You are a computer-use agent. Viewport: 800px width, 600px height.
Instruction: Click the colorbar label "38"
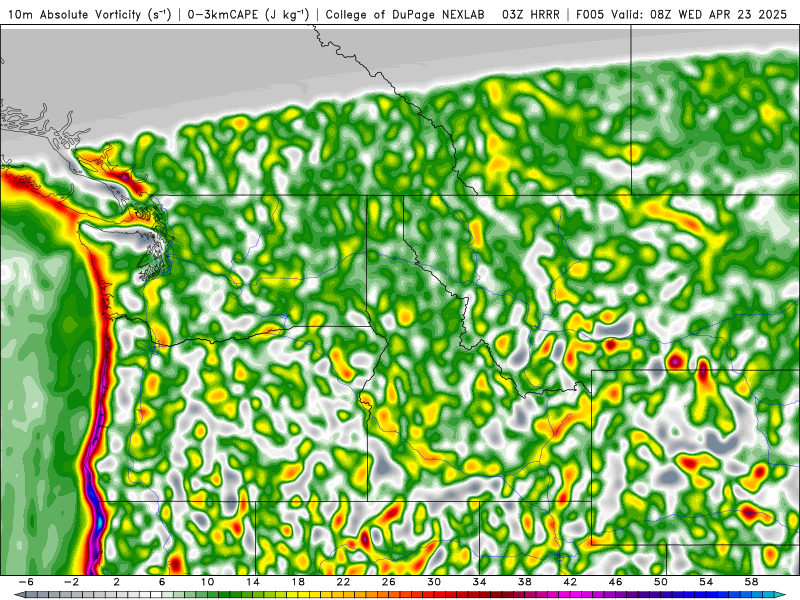tap(524, 581)
